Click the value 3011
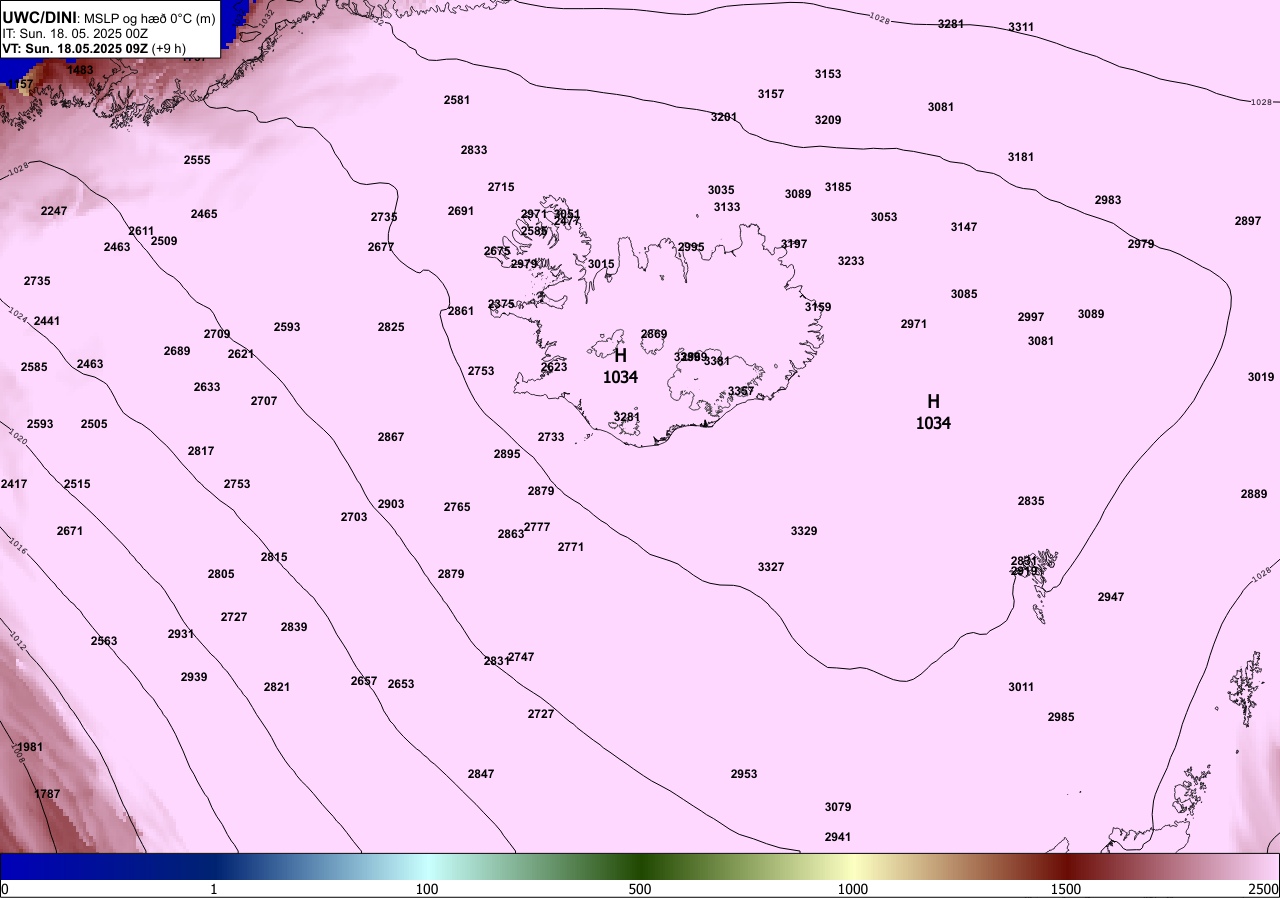Screen dimensions: 1280x898 [1021, 687]
